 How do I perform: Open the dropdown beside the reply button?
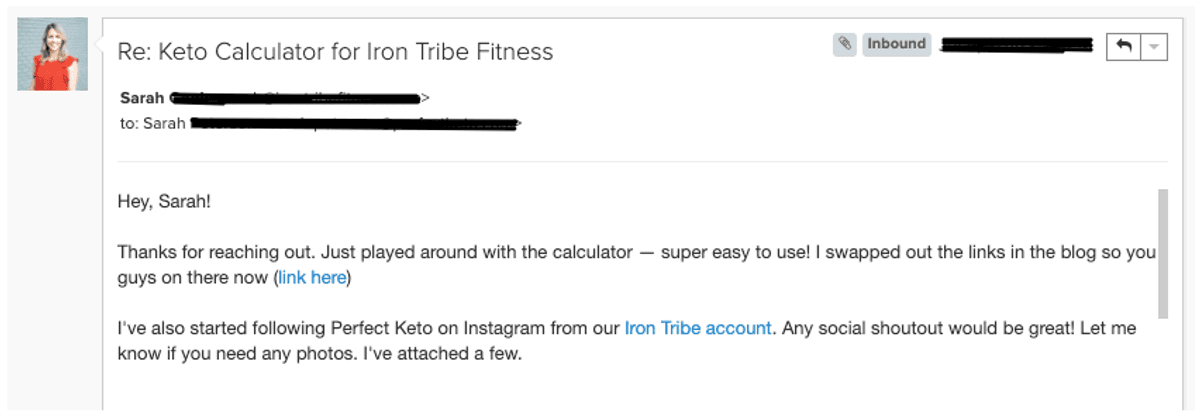pyautogui.click(x=1154, y=46)
